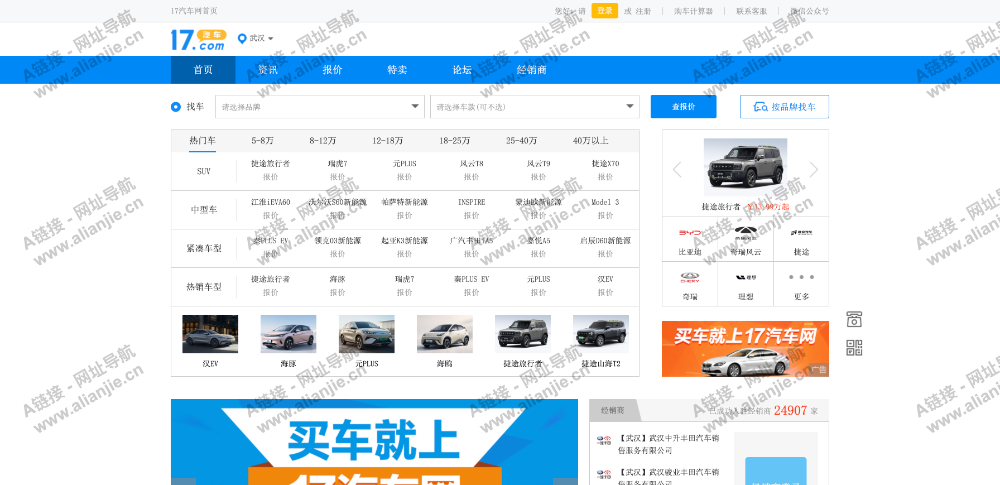Screen dimensions: 1000x485
Task: Click the yellow 登录 button
Action: [605, 11]
